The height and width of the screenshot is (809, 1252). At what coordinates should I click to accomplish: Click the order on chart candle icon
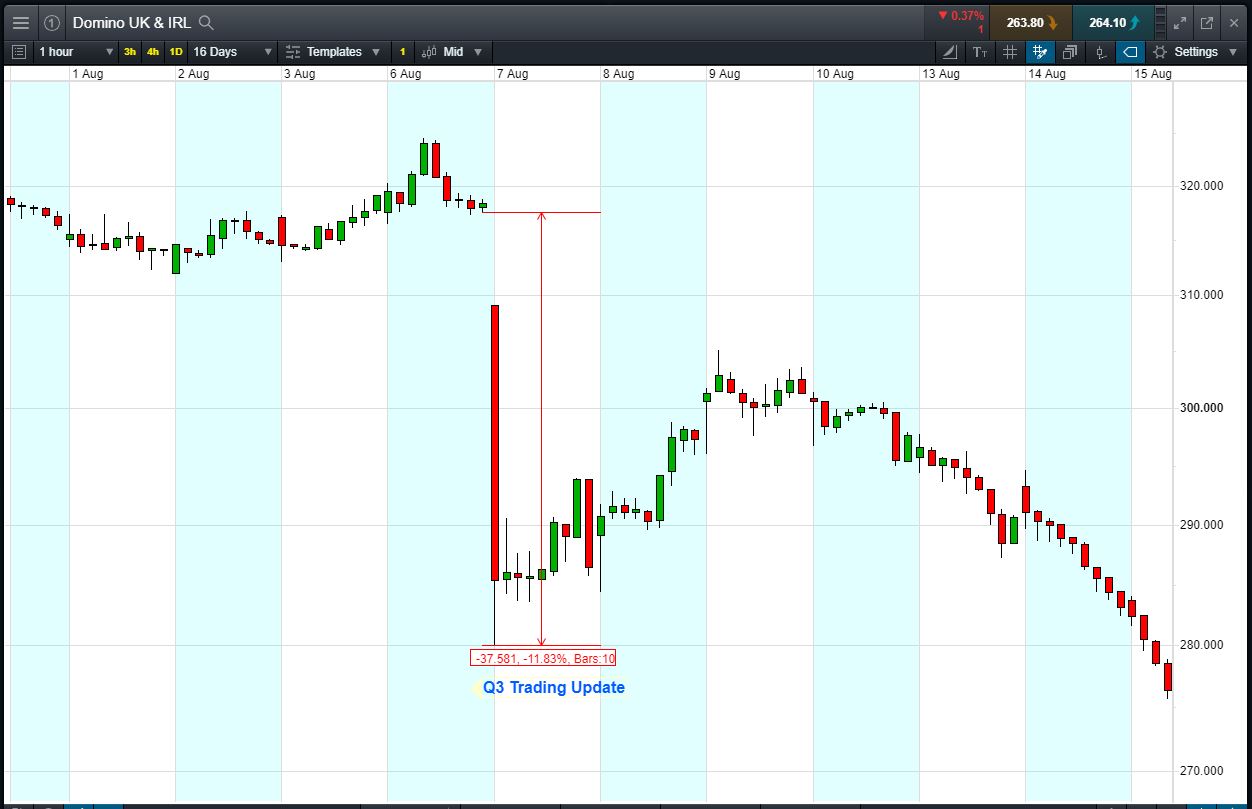pos(1100,52)
